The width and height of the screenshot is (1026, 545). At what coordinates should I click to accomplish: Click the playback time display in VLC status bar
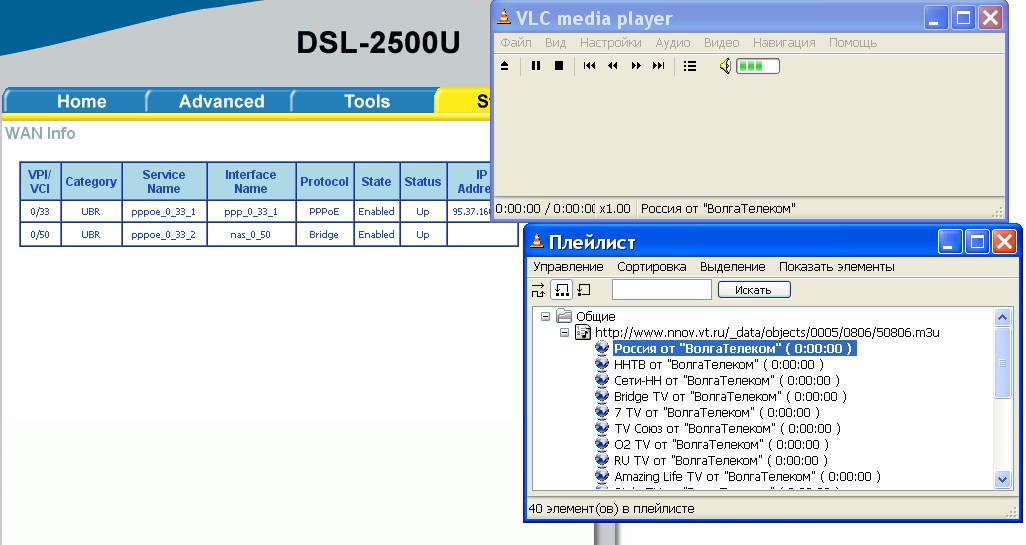(544, 209)
